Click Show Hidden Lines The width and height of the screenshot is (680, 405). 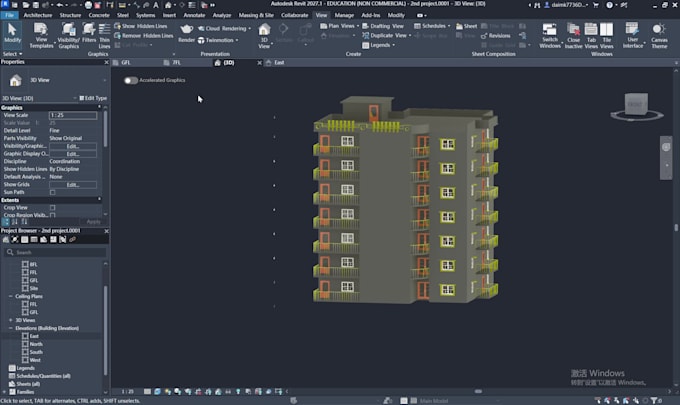(141, 26)
